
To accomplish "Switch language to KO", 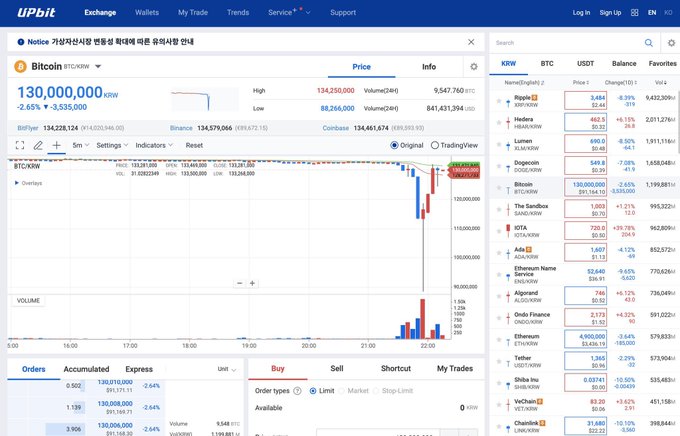I will coord(668,13).
